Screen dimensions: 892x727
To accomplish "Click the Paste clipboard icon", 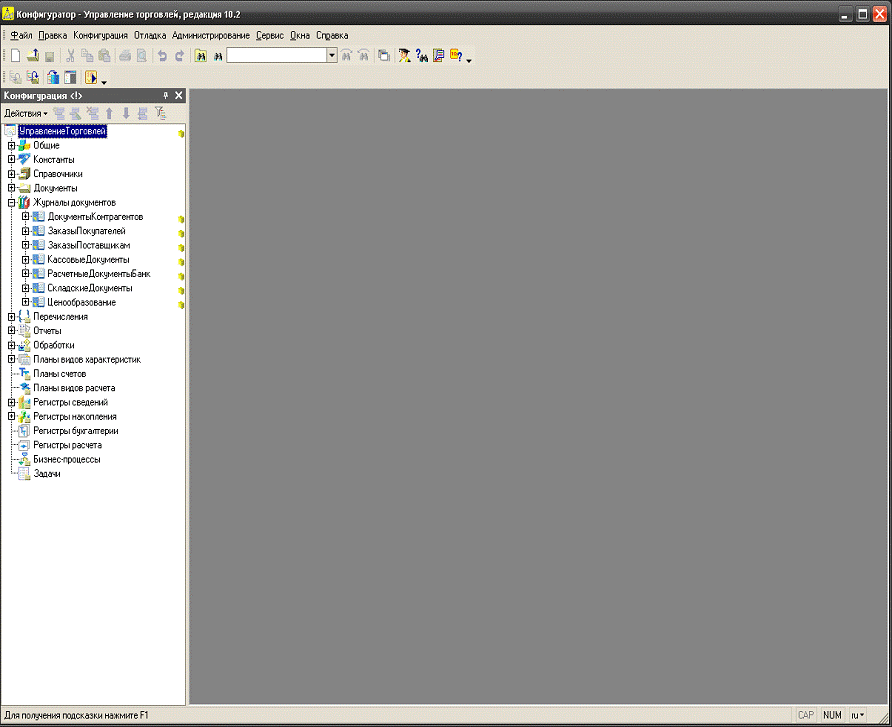I will [104, 55].
